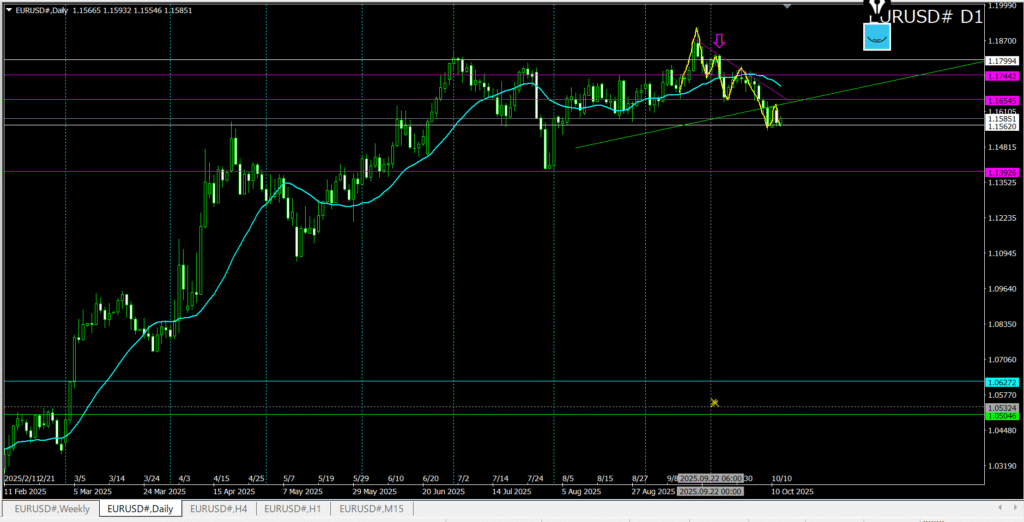The image size is (1024, 522).
Task: Click the current price 1.15851 label
Action: [x=1001, y=119]
